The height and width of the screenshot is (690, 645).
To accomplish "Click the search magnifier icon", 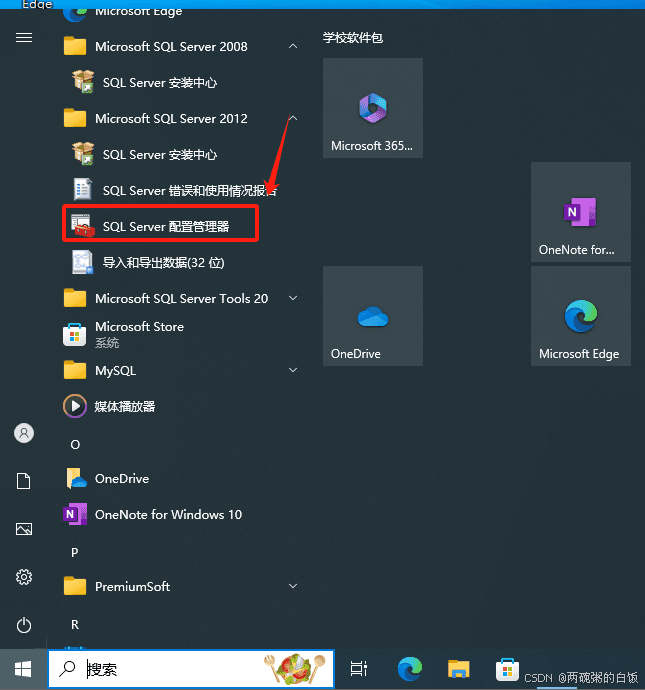I will (67, 669).
